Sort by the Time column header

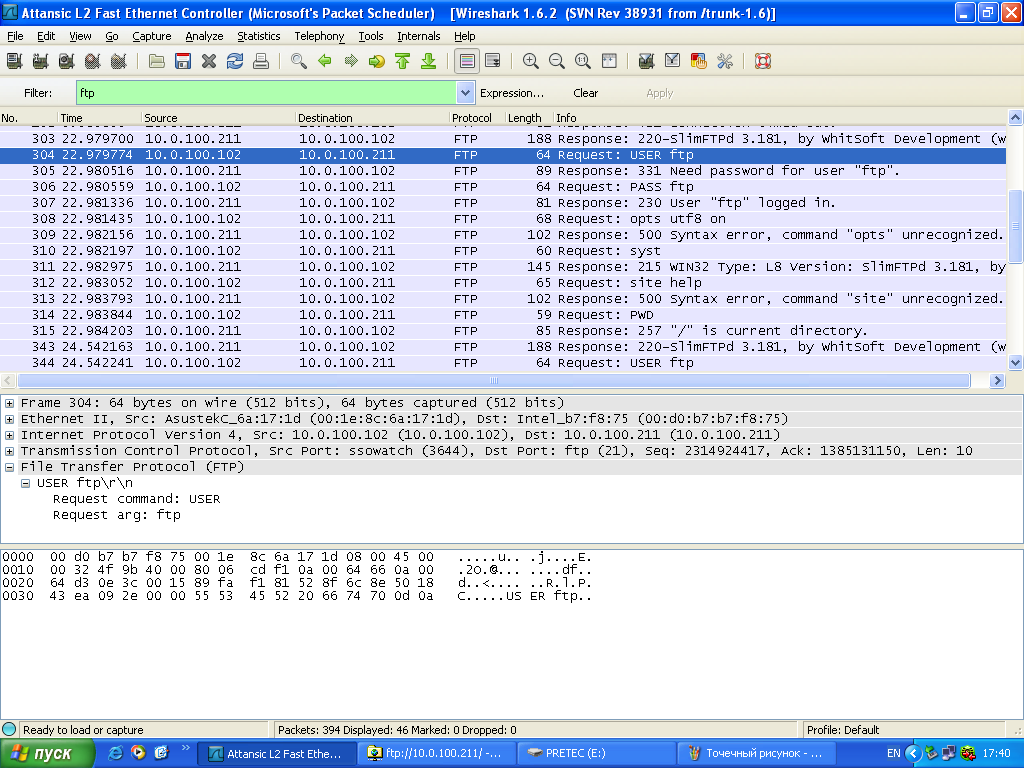point(99,118)
